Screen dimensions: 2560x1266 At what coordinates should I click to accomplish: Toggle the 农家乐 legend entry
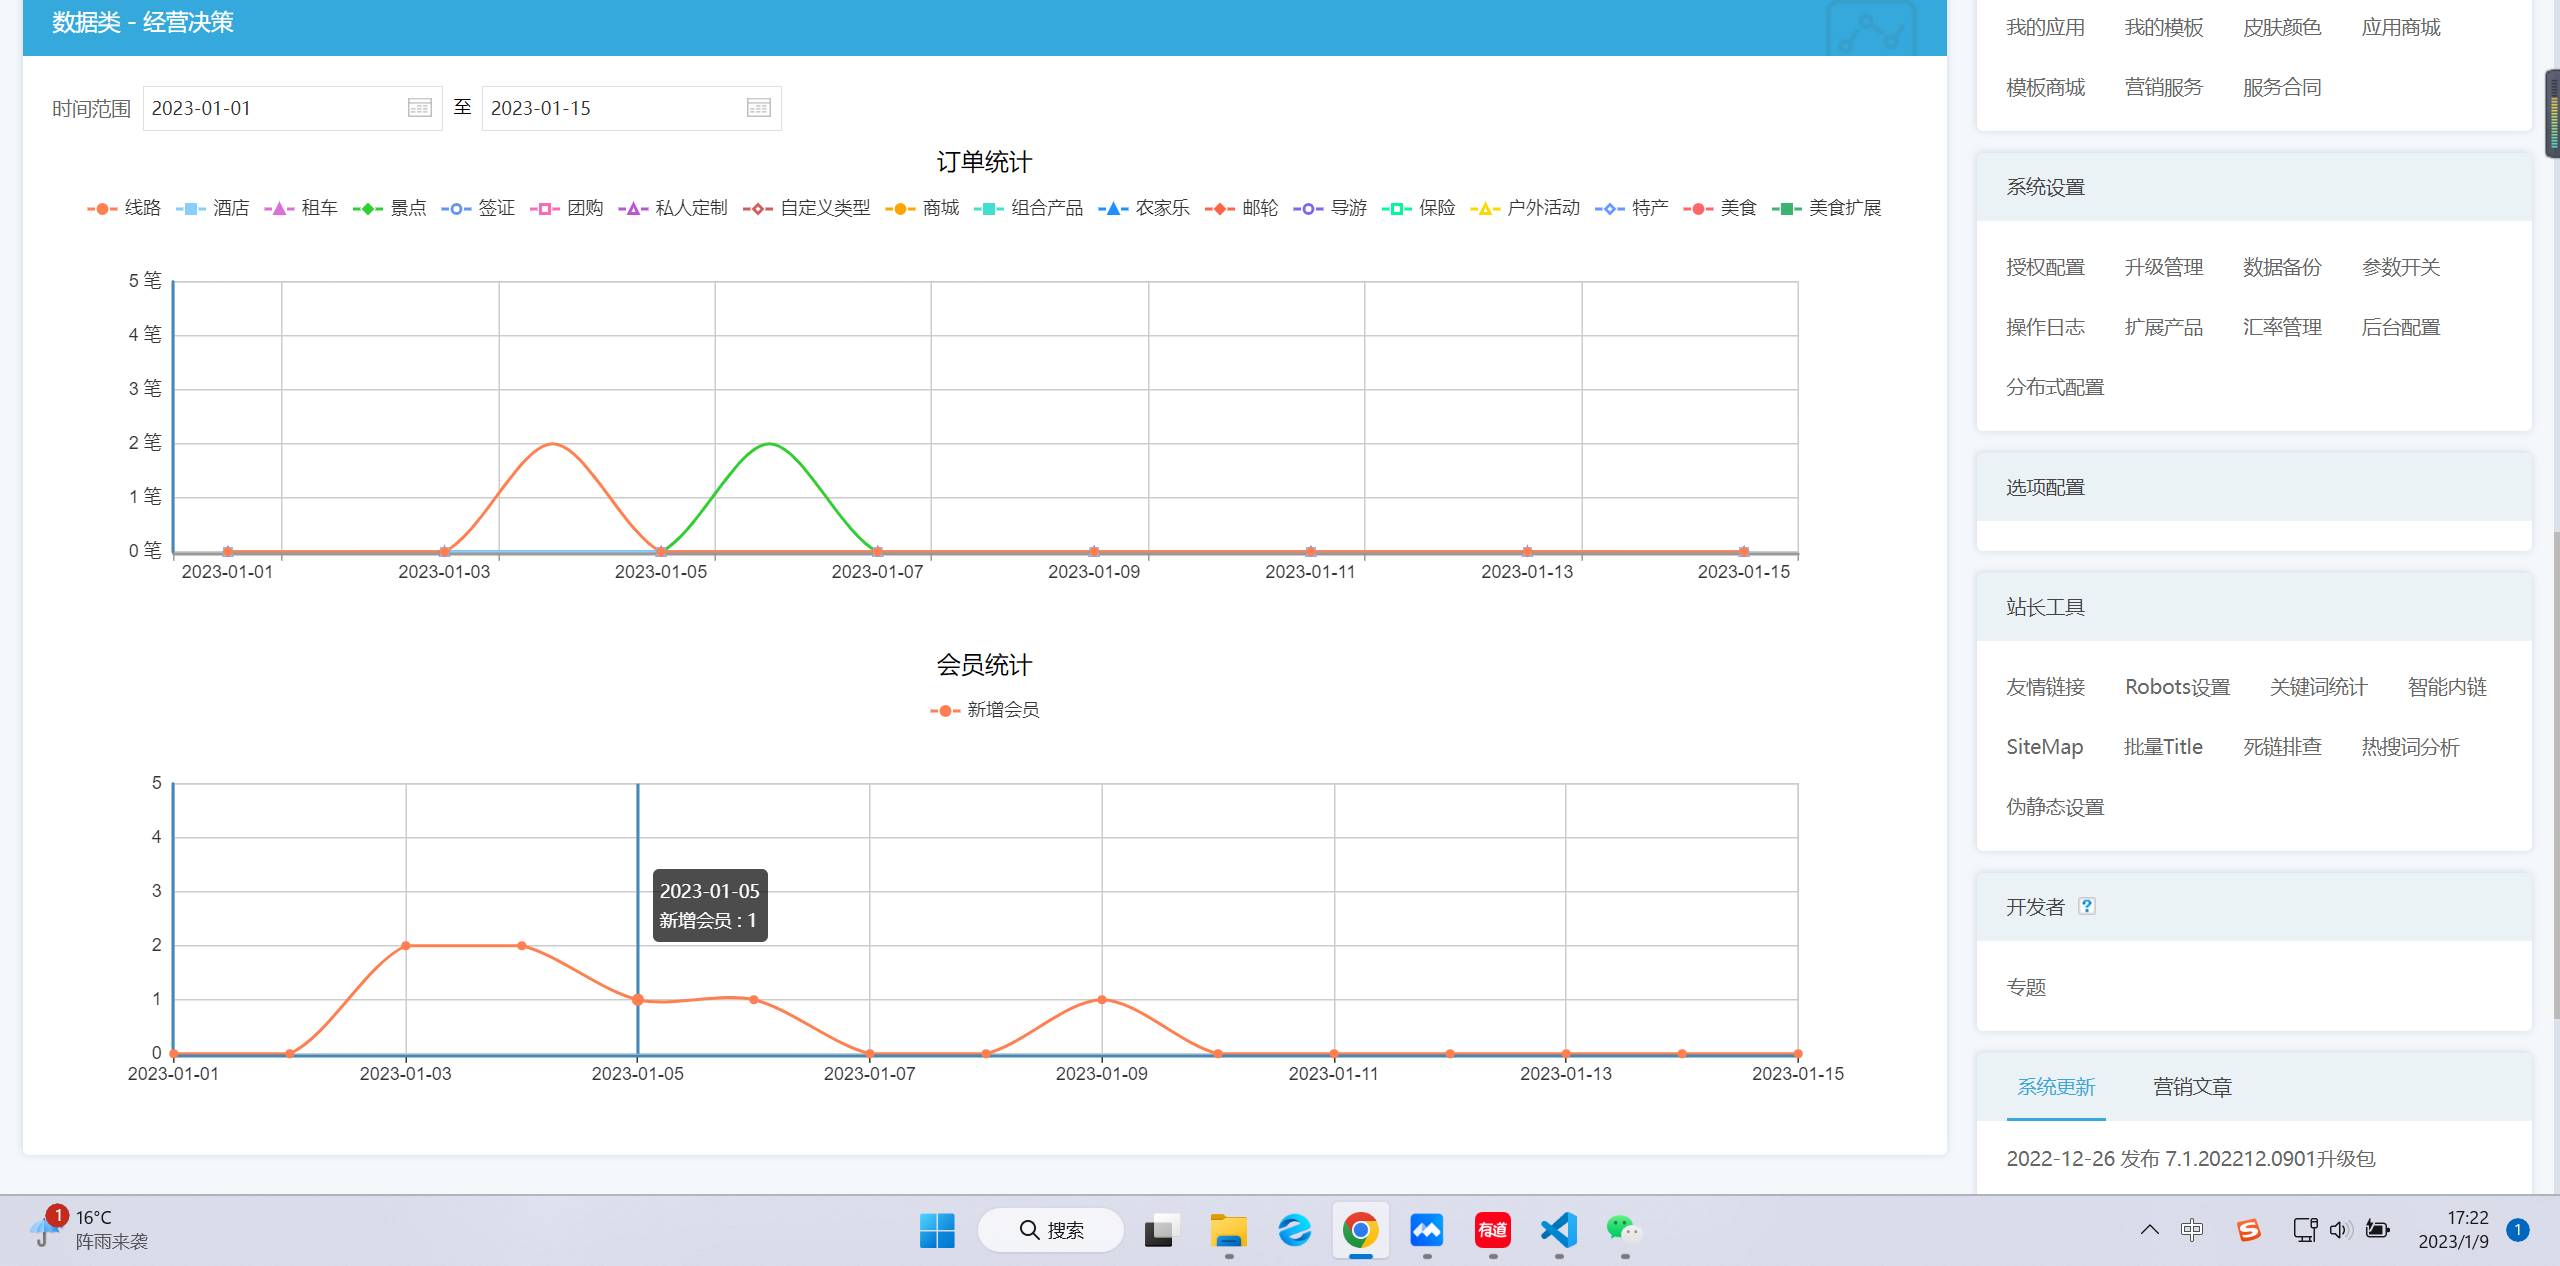click(1144, 208)
